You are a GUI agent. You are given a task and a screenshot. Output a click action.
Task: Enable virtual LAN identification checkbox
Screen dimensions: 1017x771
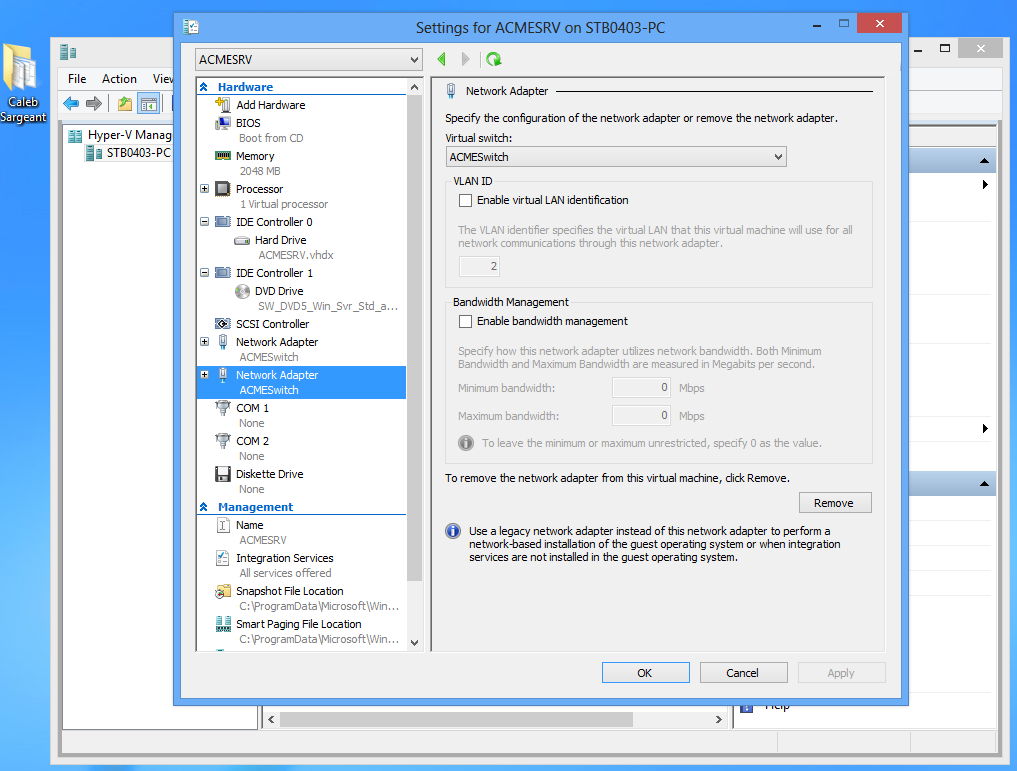pos(465,200)
